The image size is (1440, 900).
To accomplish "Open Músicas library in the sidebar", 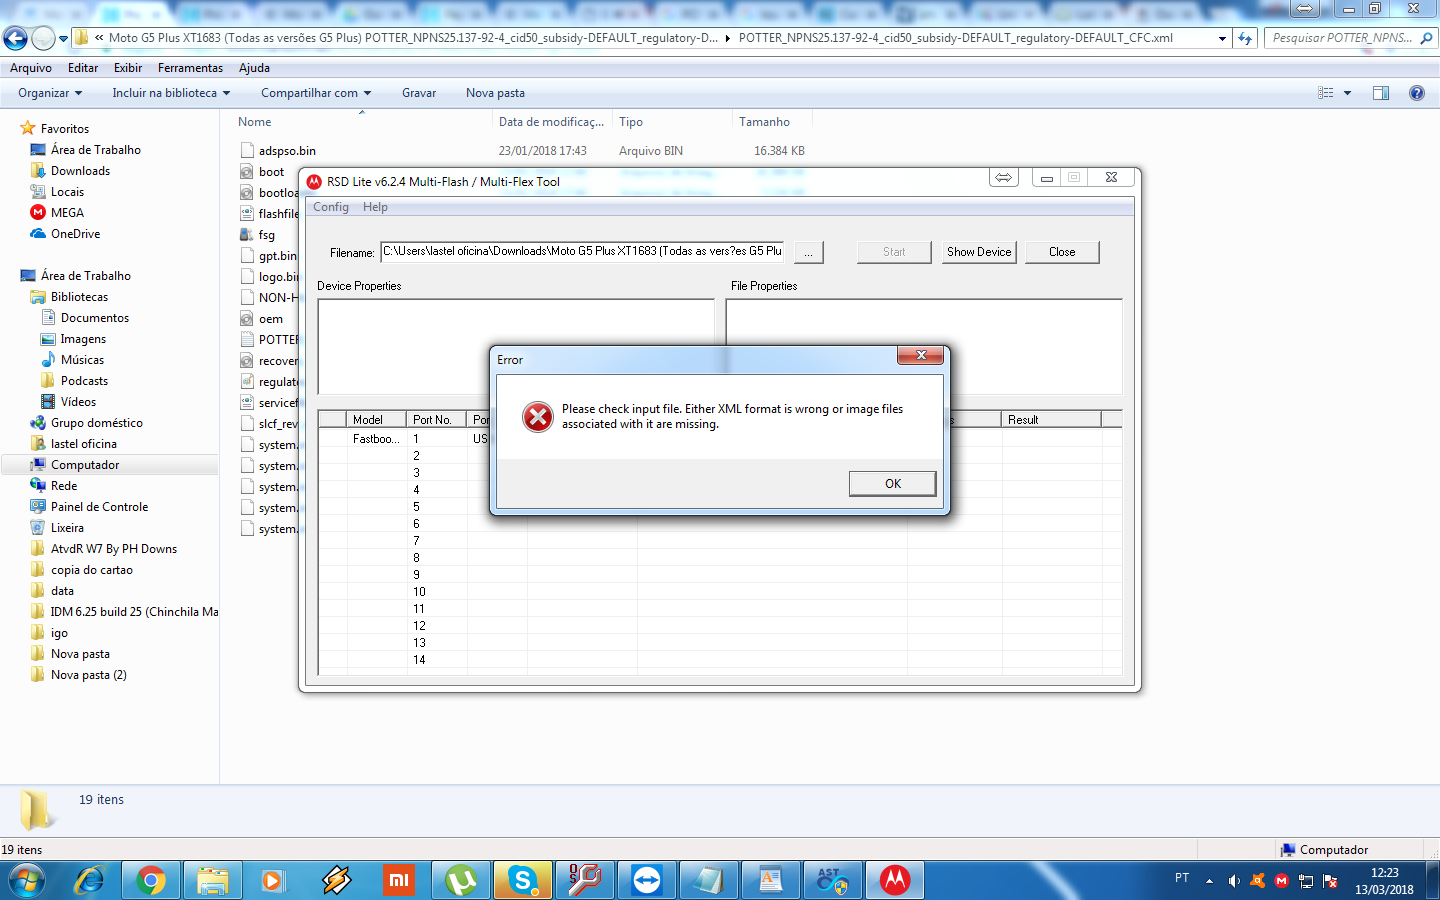I will tap(82, 360).
